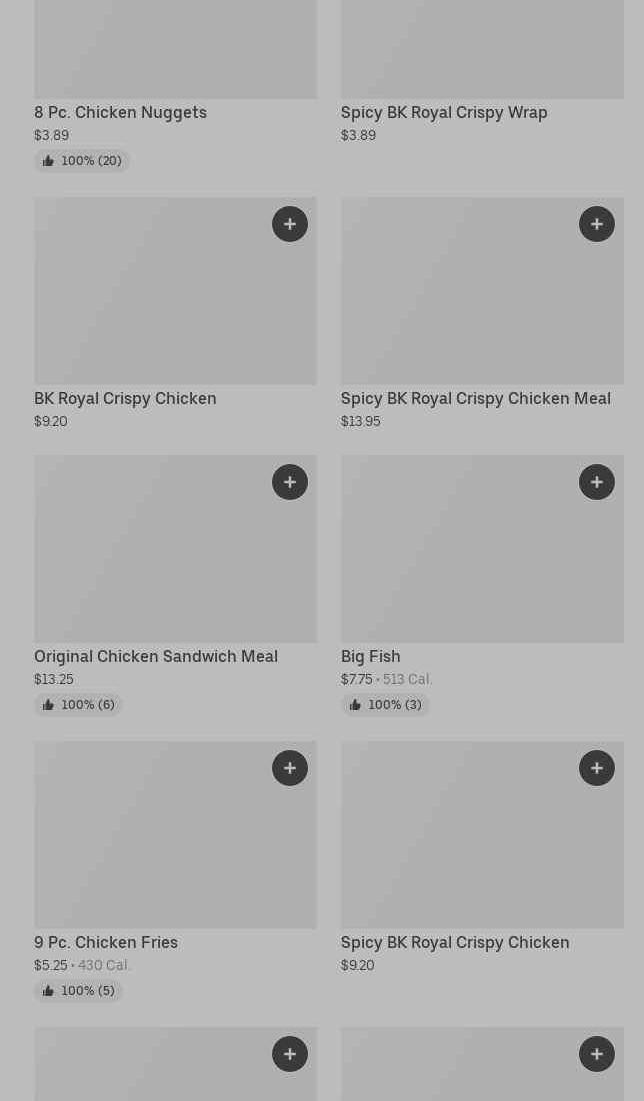Open 8 Pc. Chicken Nuggets item title

coord(120,113)
